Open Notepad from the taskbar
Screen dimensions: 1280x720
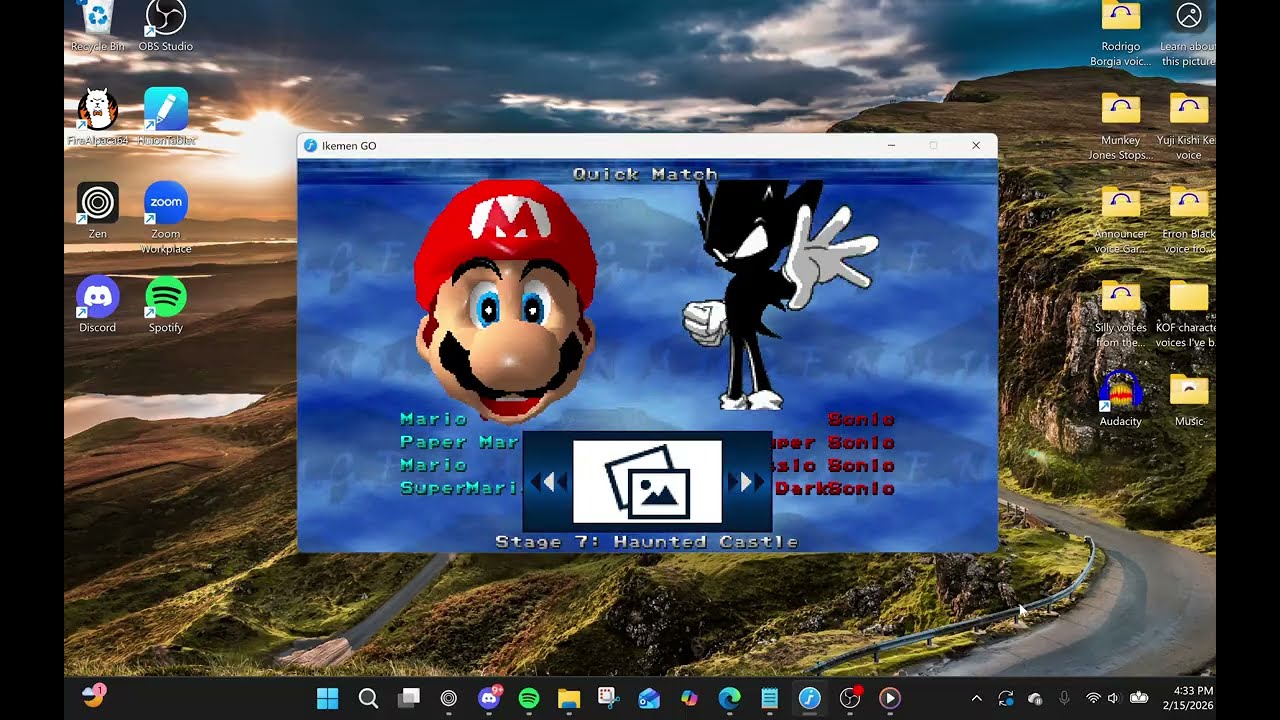pos(769,698)
